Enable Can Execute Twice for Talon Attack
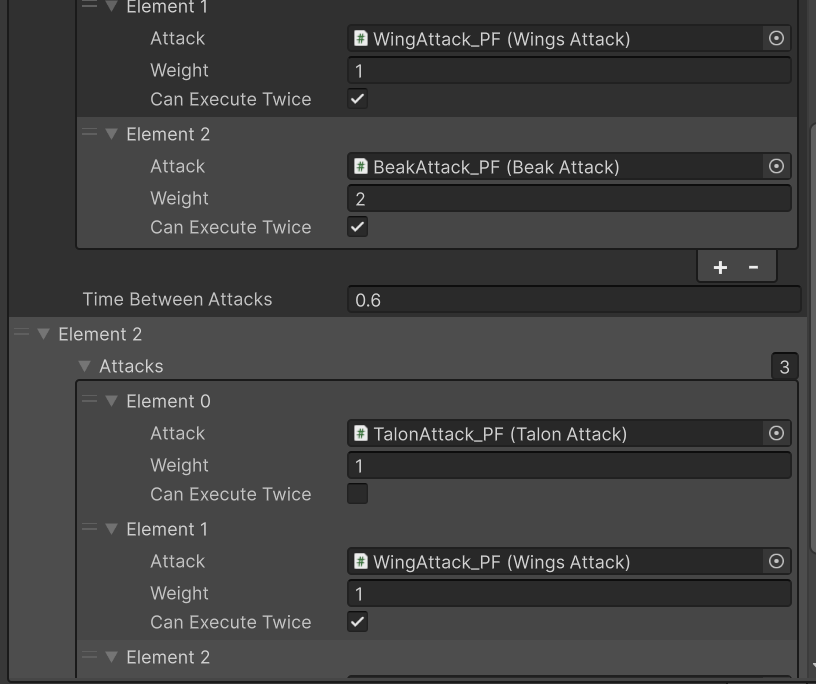Viewport: 816px width, 684px height. click(358, 494)
